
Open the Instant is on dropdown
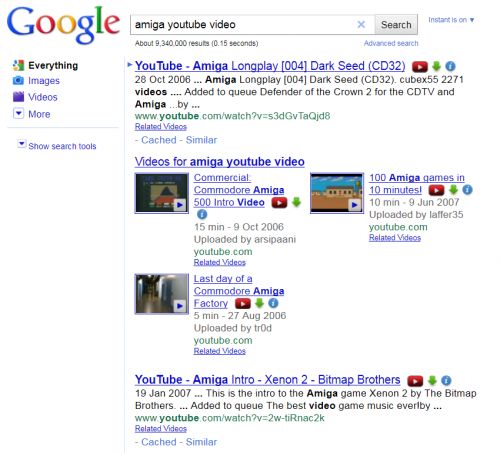(x=451, y=20)
